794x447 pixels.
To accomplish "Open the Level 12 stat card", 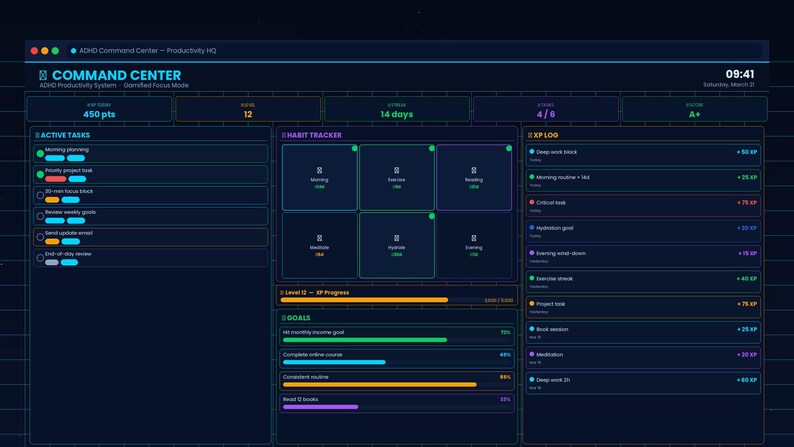I will point(248,109).
